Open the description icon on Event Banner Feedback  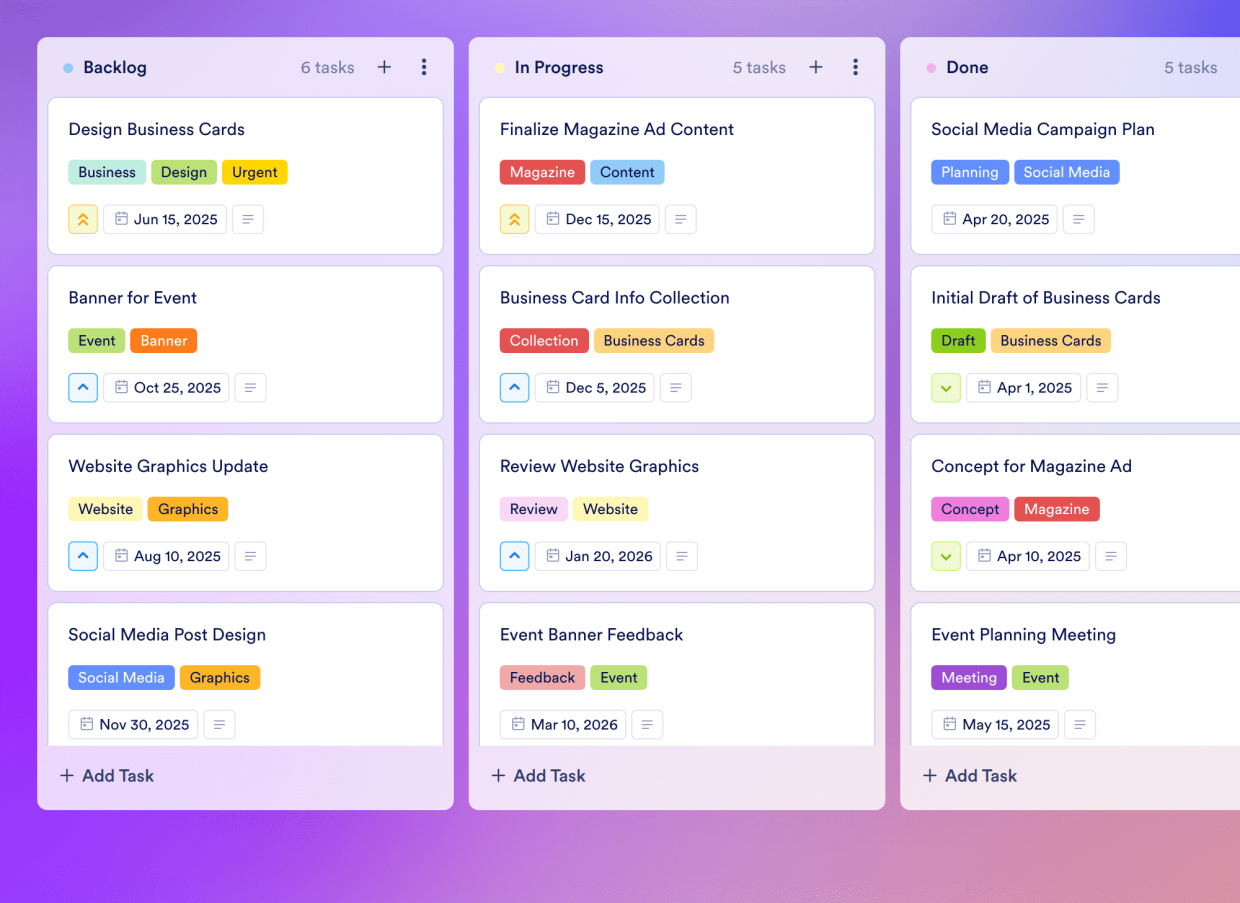[x=648, y=724]
